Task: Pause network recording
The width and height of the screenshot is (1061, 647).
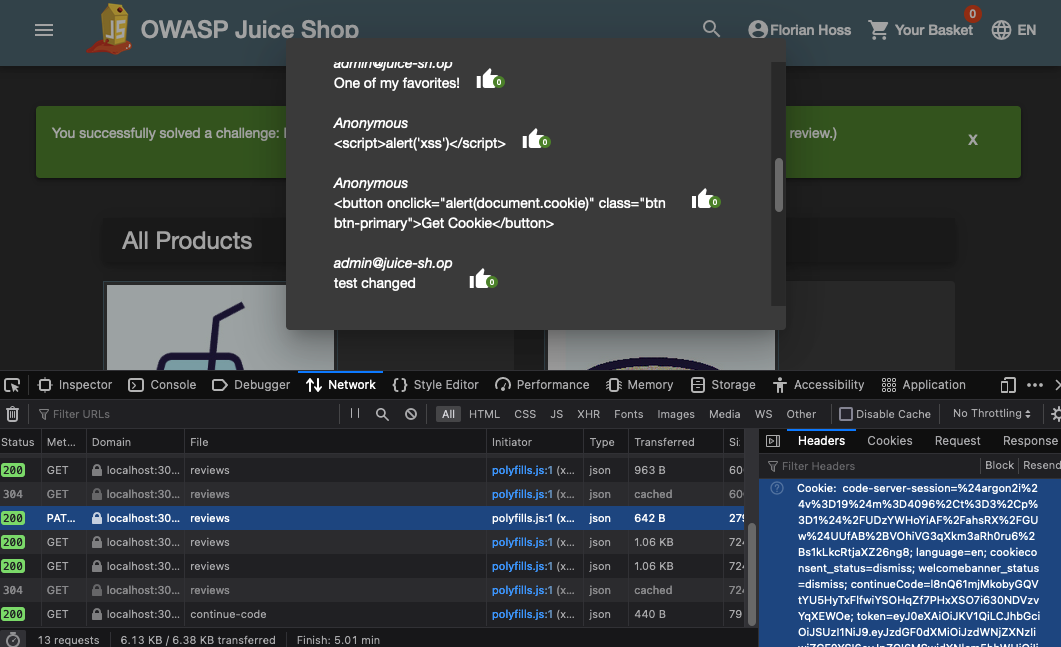Action: click(x=355, y=414)
